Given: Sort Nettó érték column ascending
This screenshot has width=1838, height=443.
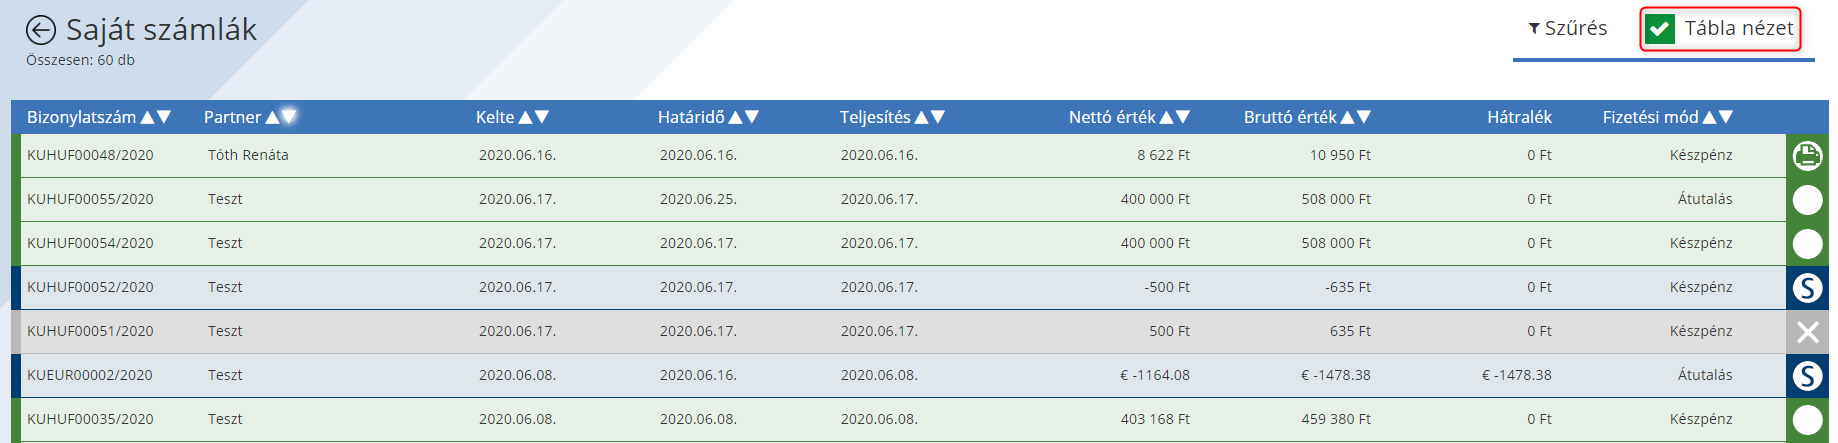Looking at the screenshot, I should click(1167, 117).
